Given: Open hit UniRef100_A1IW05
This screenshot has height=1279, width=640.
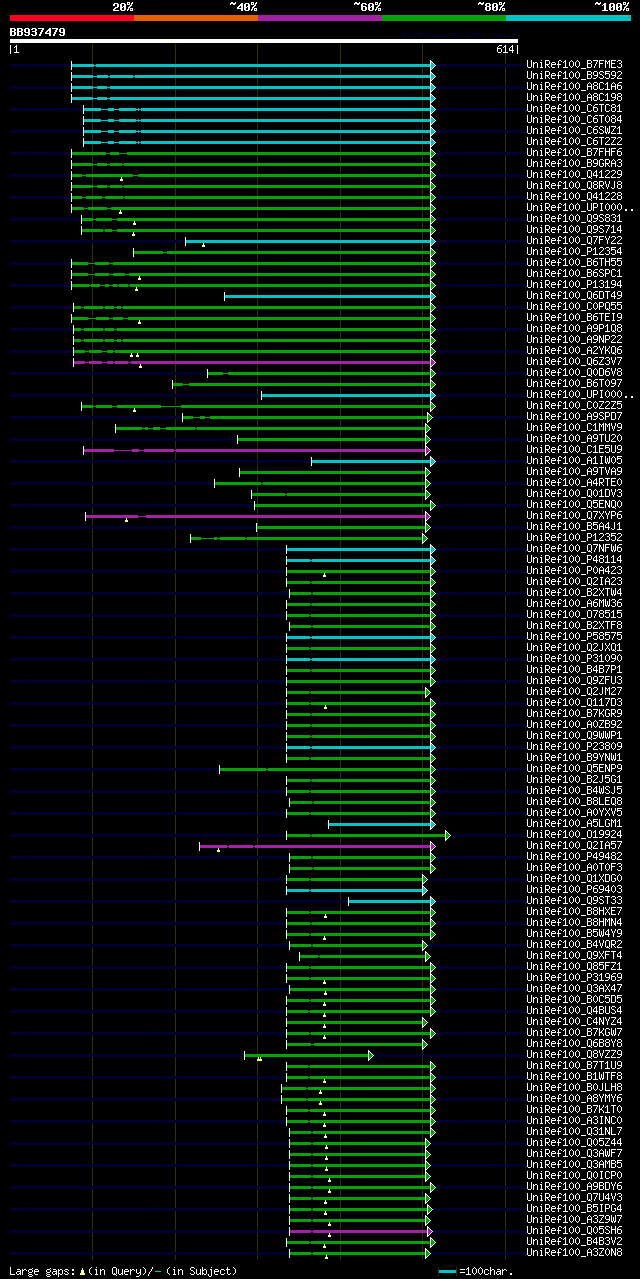Looking at the screenshot, I should [x=574, y=461].
